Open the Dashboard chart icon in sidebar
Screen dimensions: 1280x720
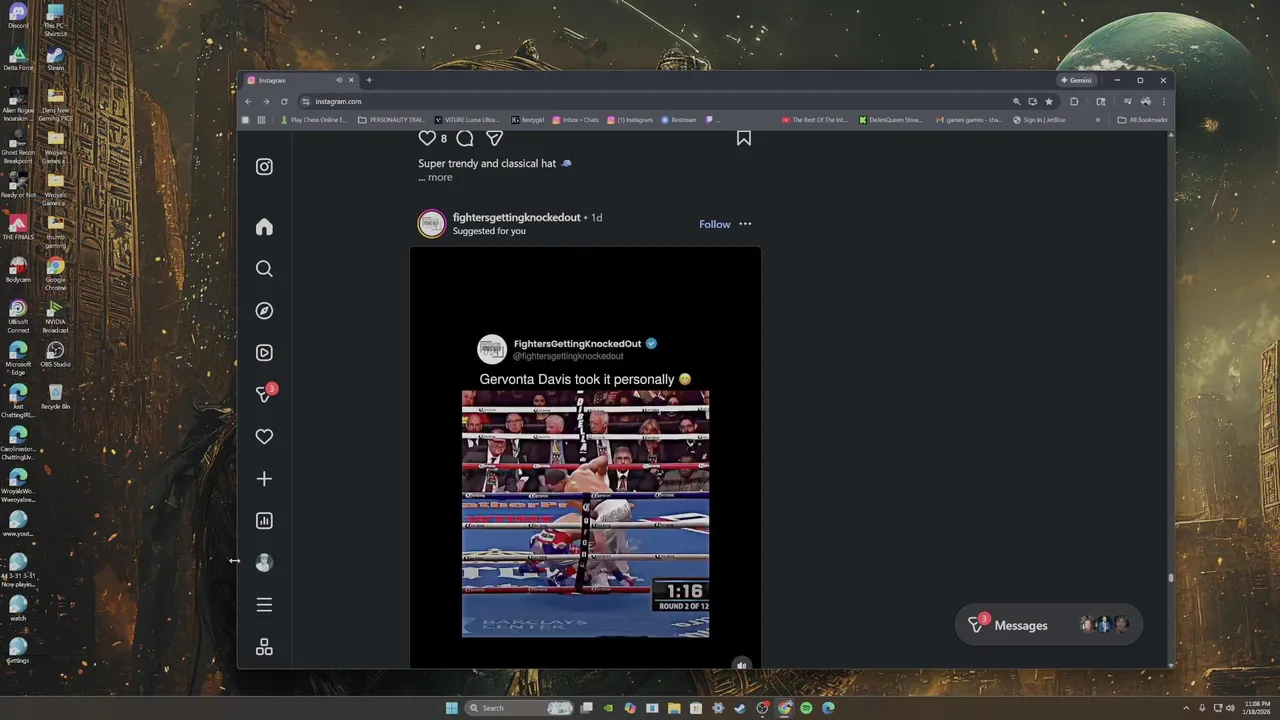[264, 521]
